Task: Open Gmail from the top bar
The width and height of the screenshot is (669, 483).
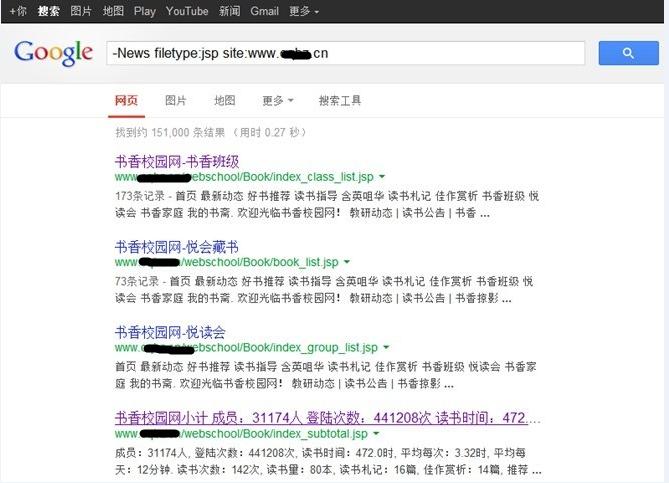Action: click(x=265, y=11)
